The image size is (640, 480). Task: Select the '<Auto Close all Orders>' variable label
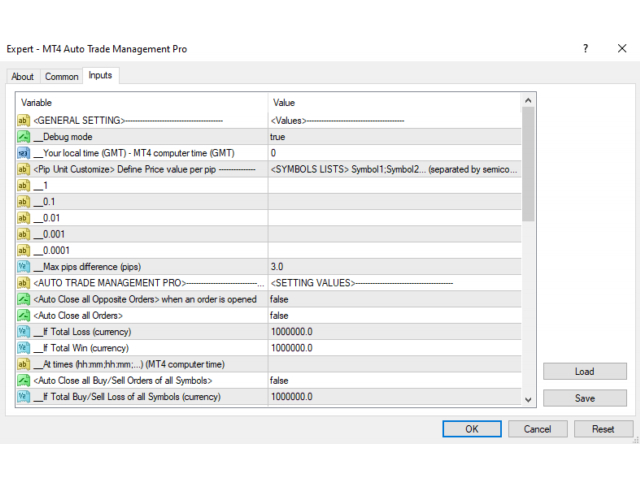(x=78, y=316)
